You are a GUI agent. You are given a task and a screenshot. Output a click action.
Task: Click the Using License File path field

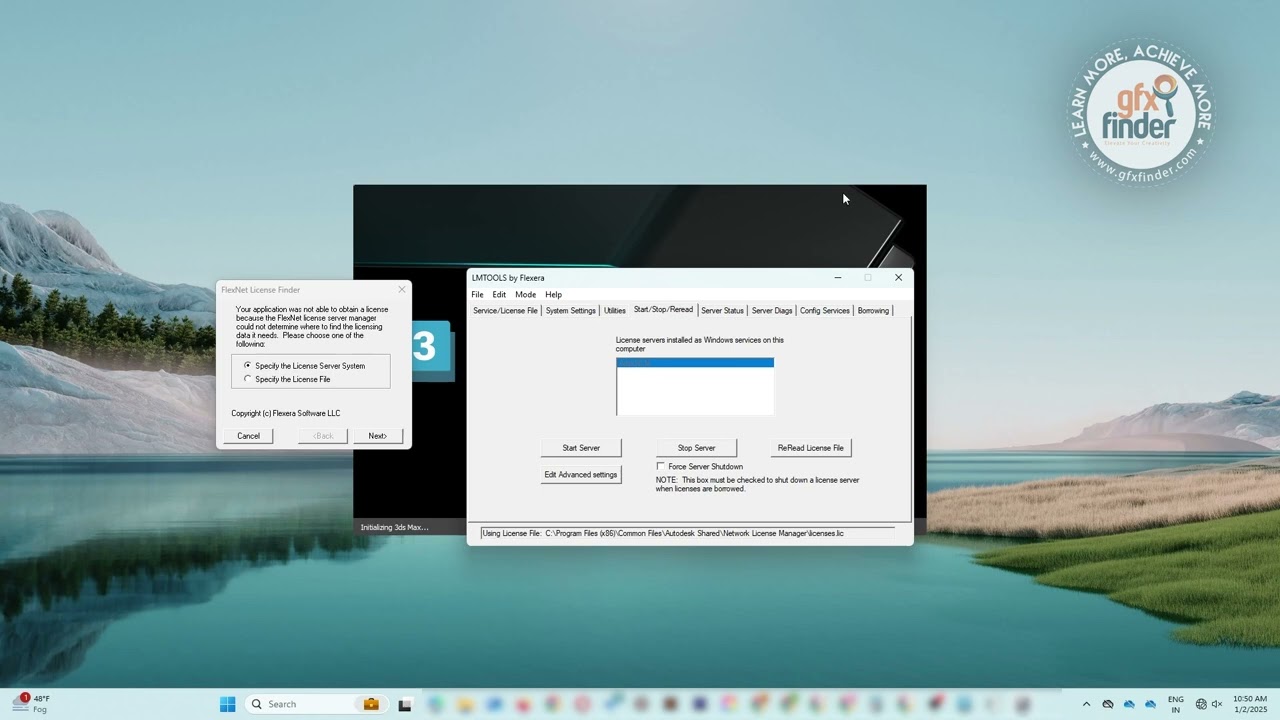point(687,534)
